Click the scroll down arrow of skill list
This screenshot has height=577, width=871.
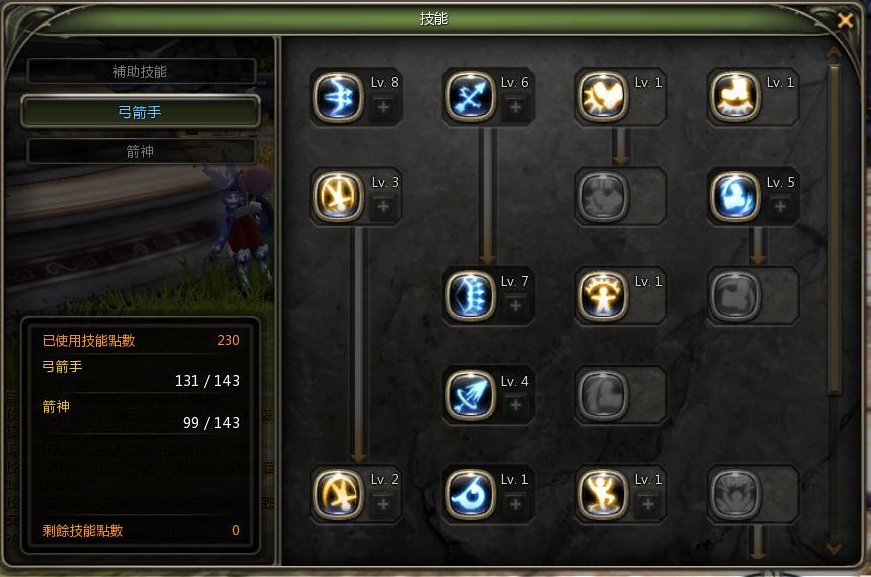pos(834,548)
